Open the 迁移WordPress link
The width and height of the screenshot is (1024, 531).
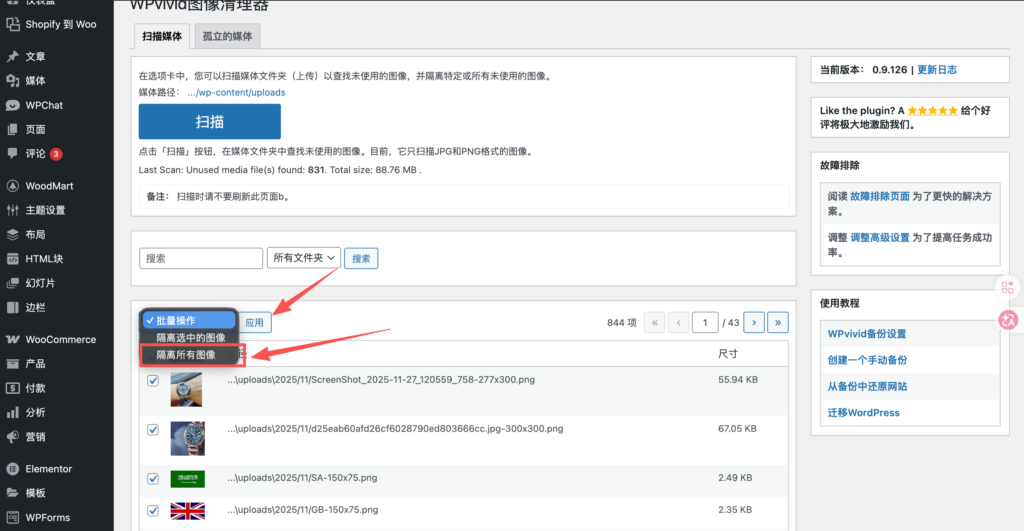(x=863, y=412)
